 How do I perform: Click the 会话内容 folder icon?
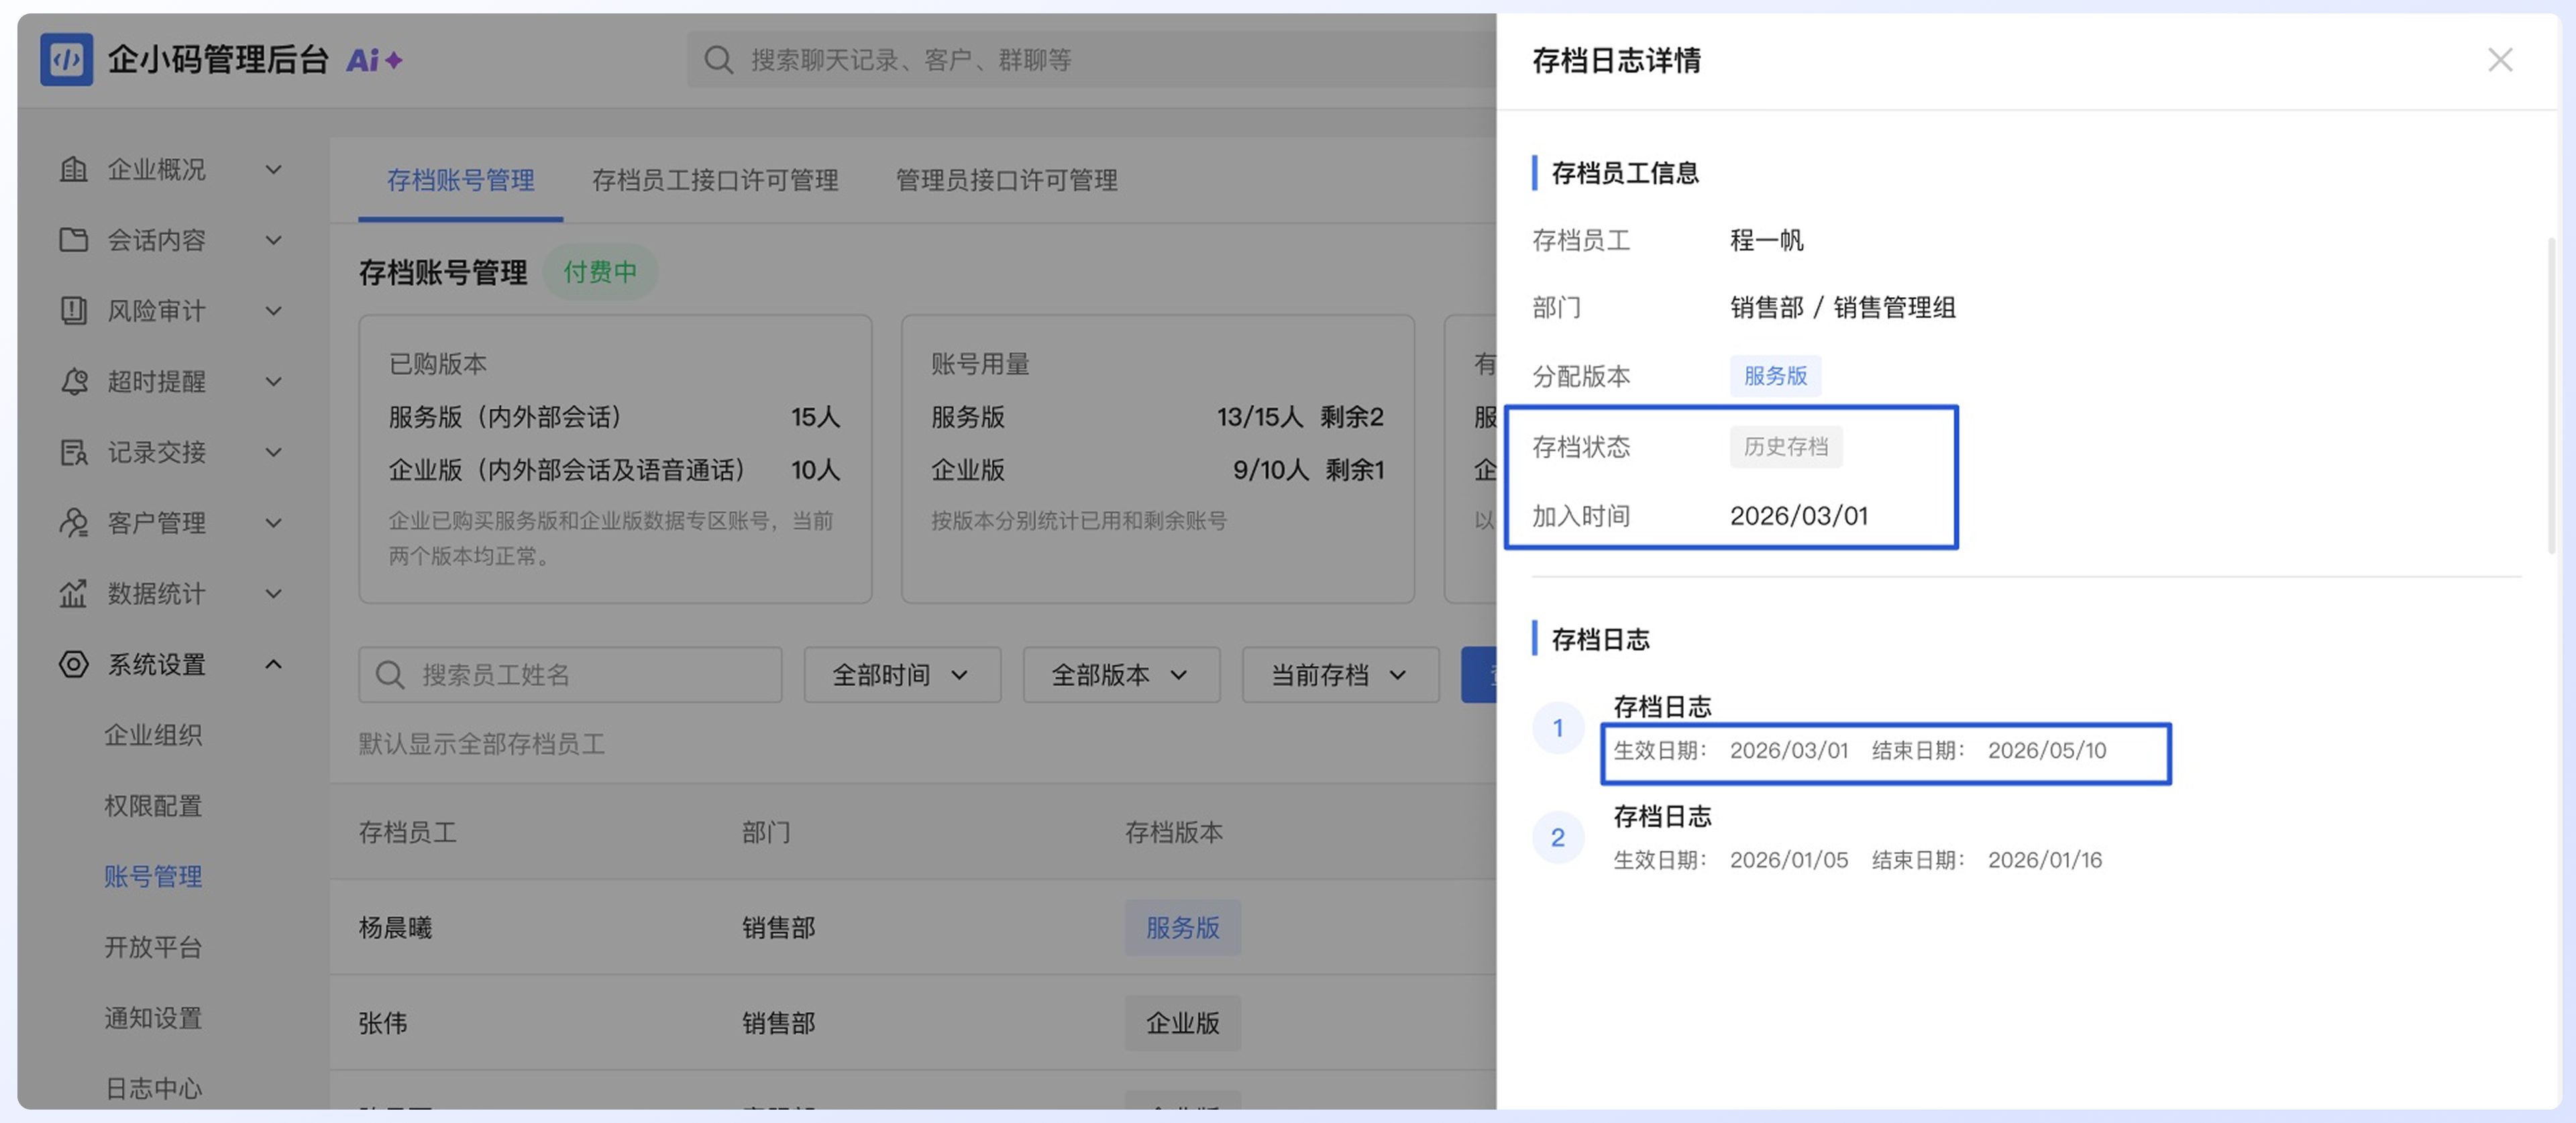coord(74,240)
